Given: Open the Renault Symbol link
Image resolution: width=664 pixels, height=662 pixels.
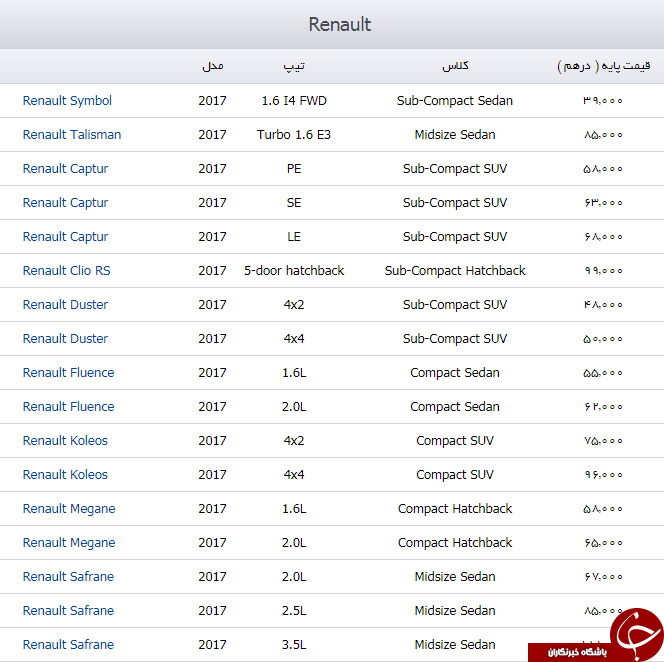Looking at the screenshot, I should click(x=67, y=101).
